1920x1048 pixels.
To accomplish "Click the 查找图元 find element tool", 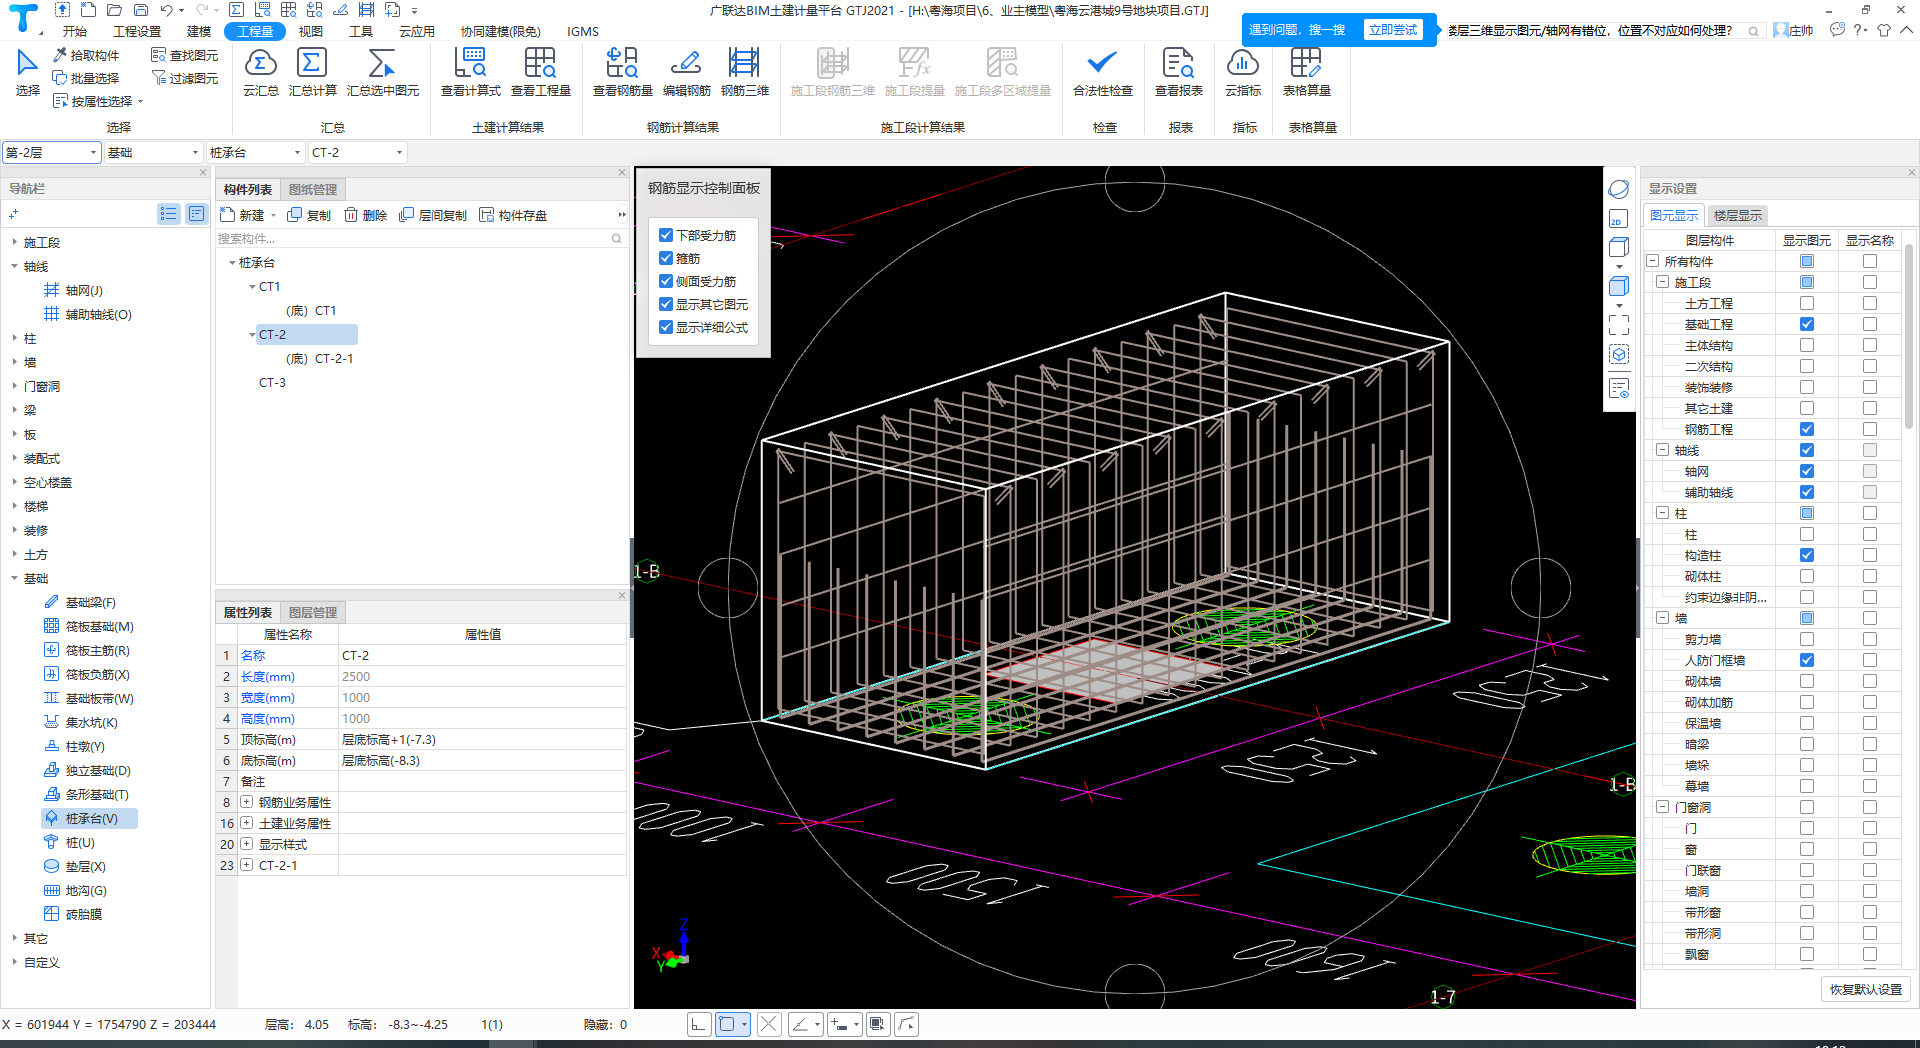I will coord(185,55).
